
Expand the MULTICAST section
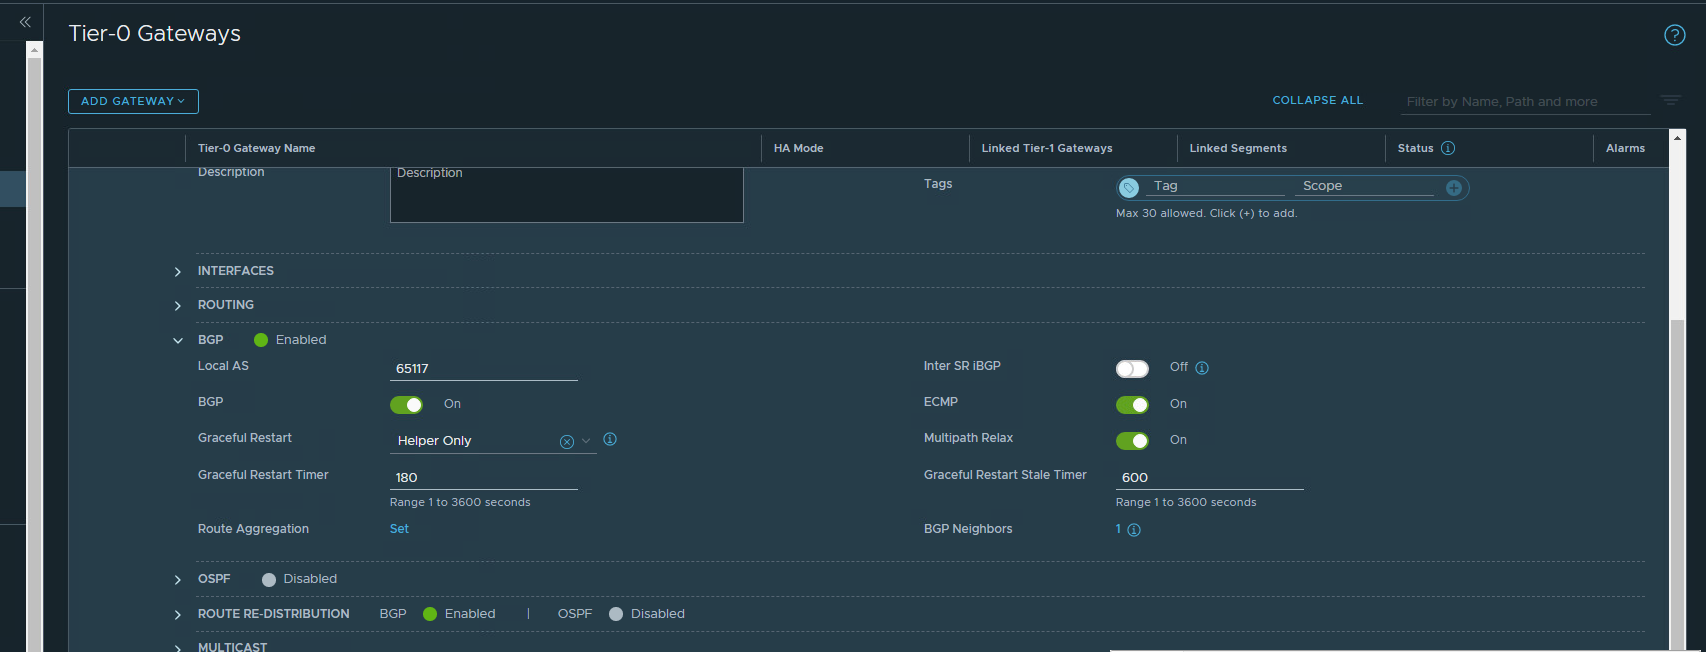click(x=178, y=647)
